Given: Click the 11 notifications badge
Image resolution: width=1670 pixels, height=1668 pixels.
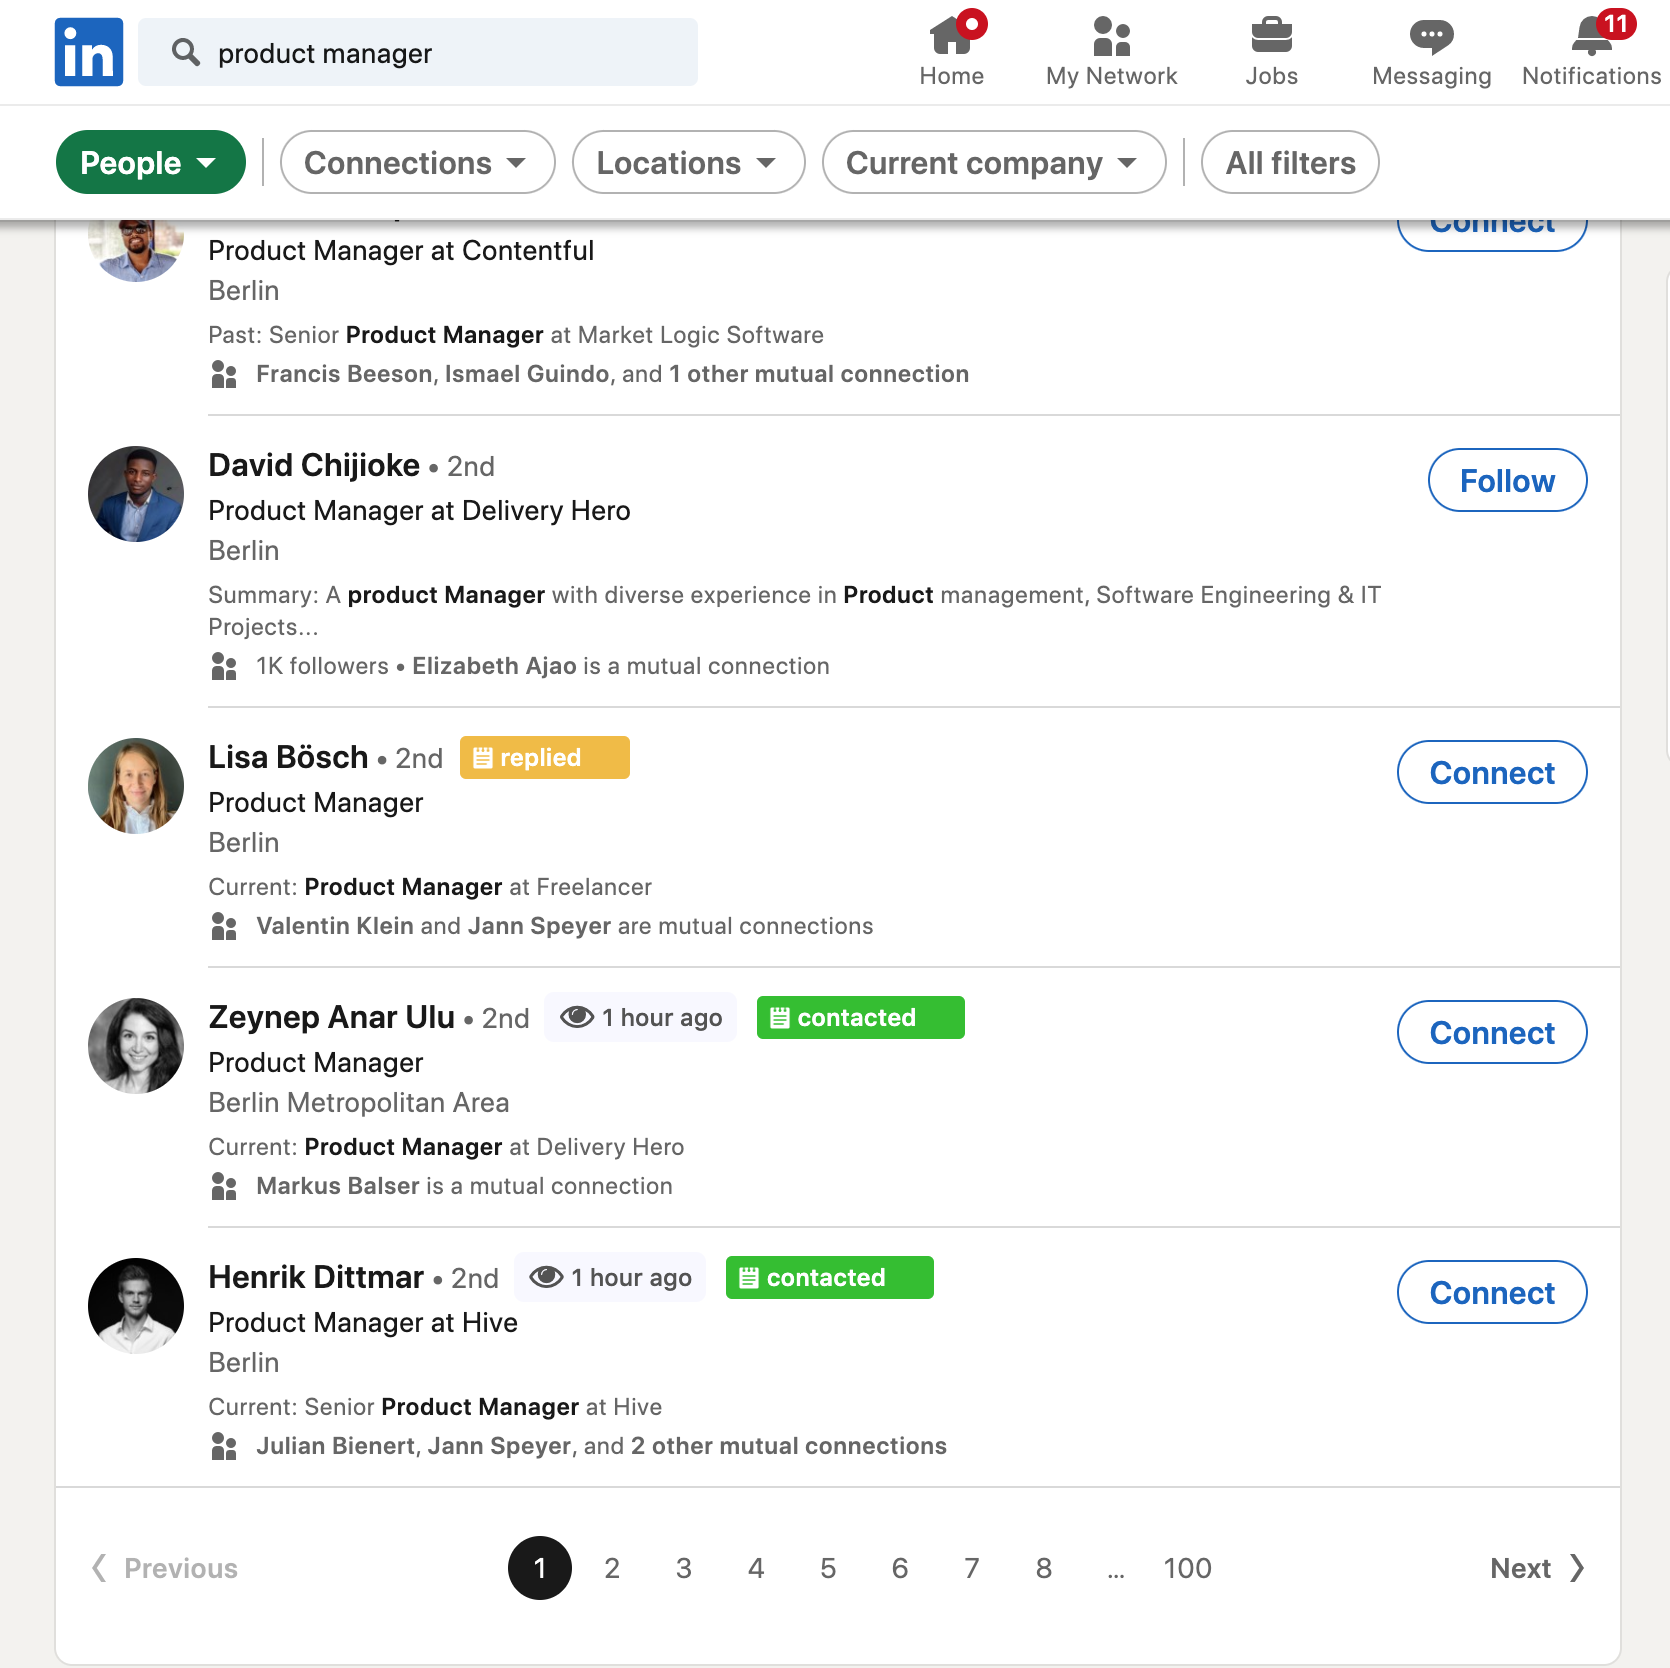Looking at the screenshot, I should [1616, 23].
